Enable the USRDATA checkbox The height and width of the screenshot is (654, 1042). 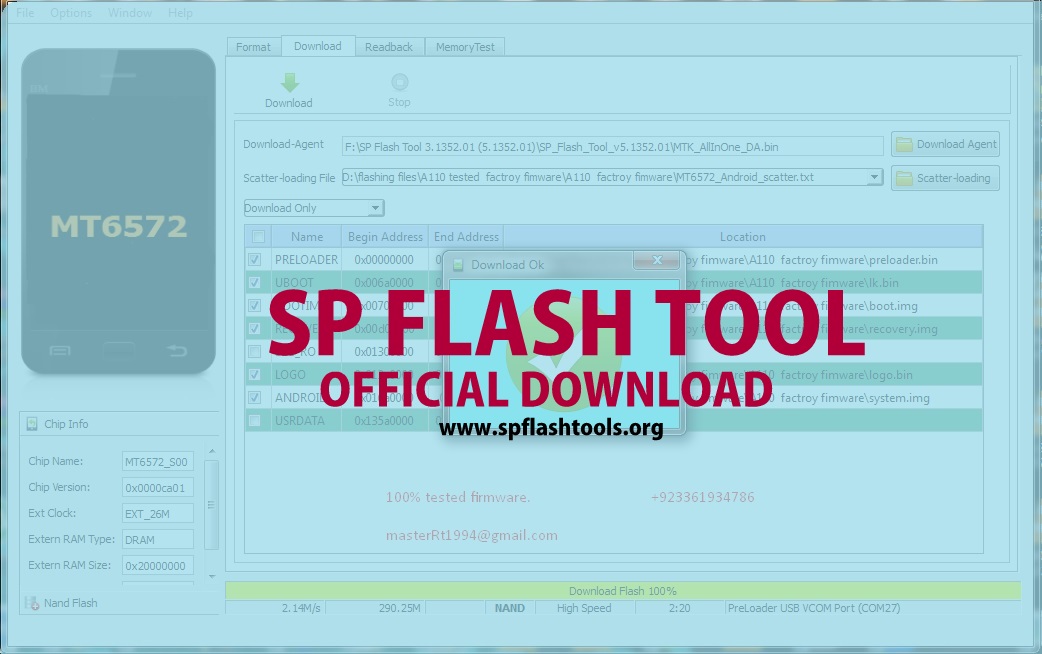(255, 420)
